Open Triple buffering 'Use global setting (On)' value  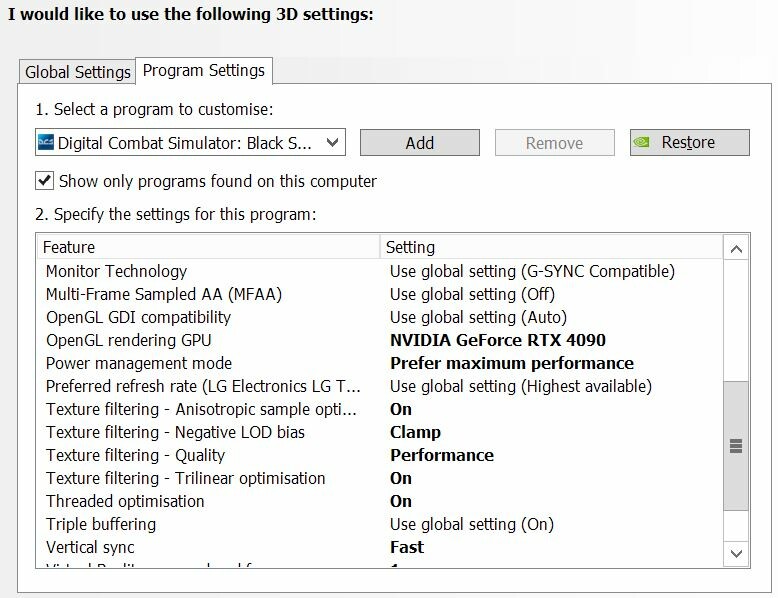click(x=472, y=524)
